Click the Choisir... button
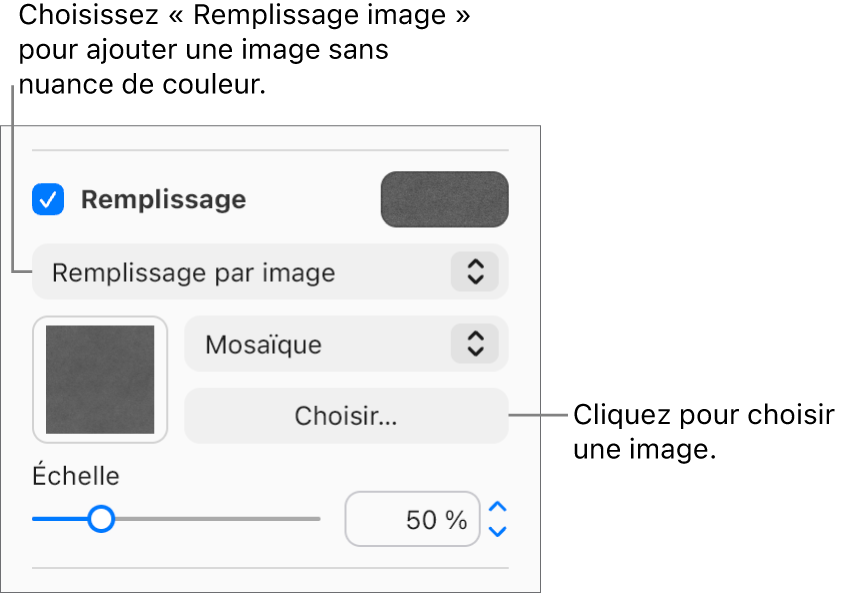 point(345,415)
